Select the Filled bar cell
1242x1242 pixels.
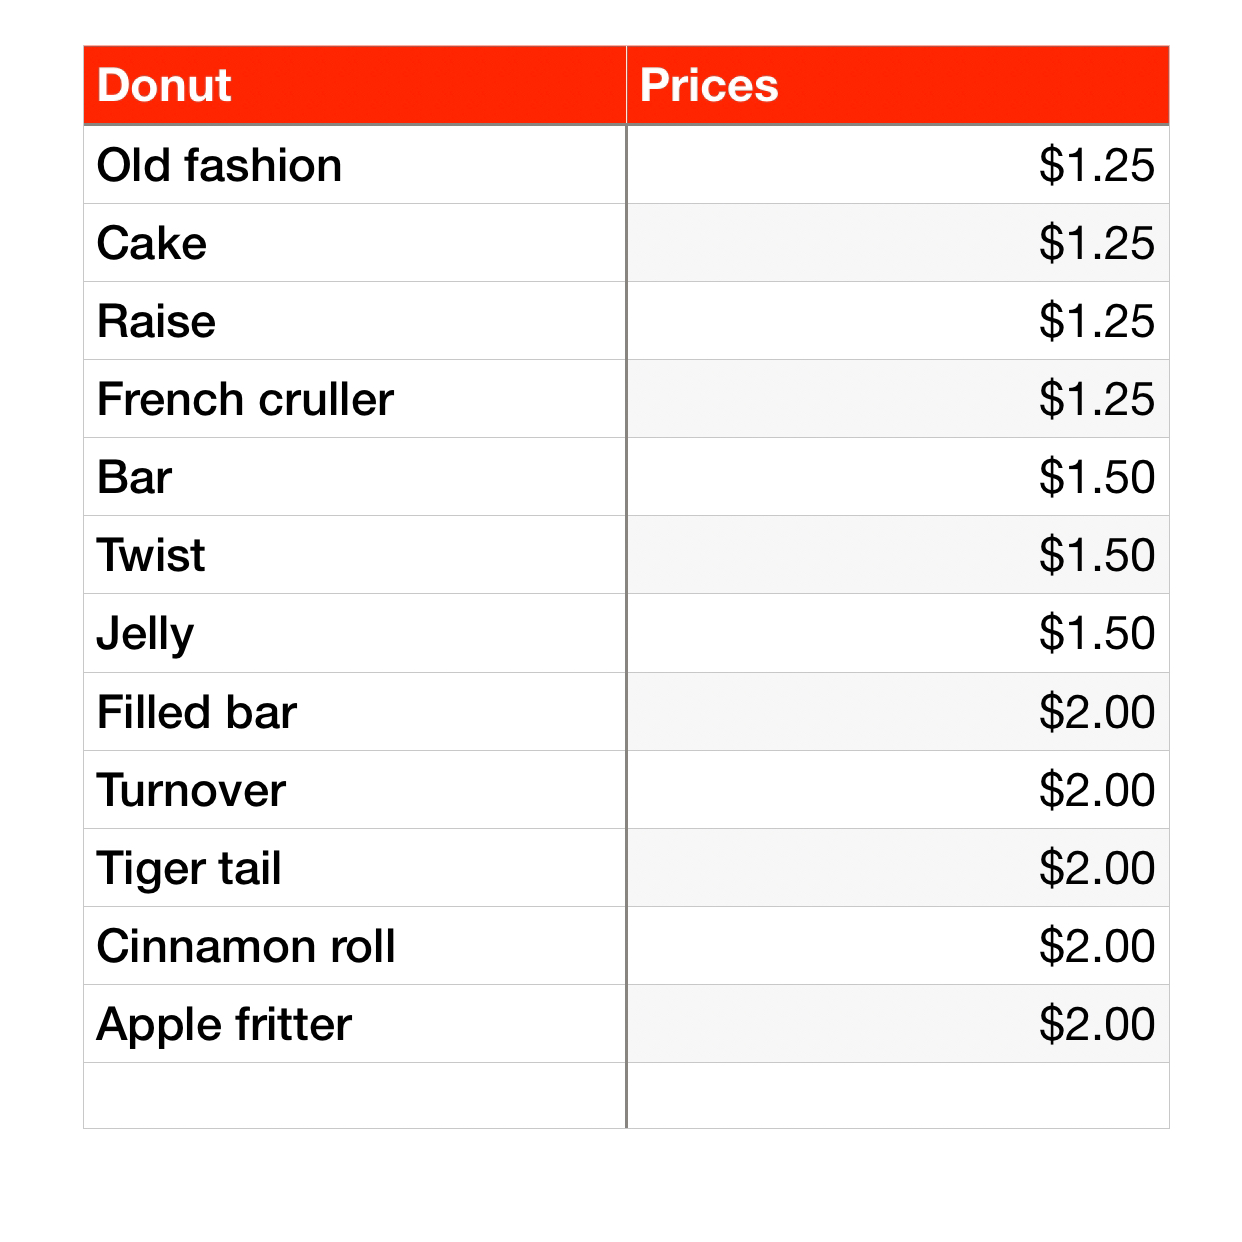[x=355, y=712]
